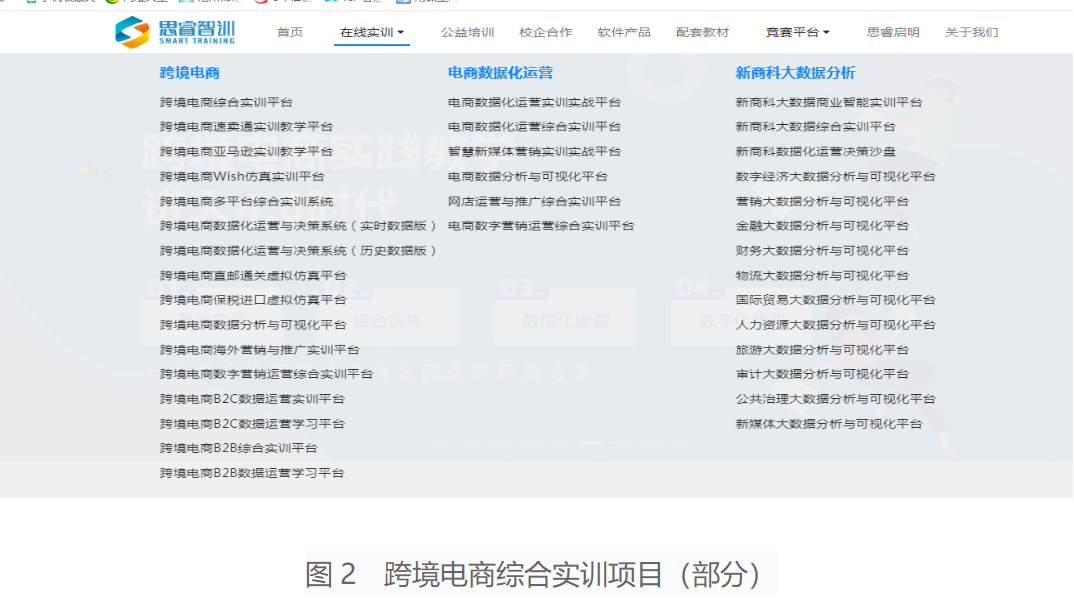
Task: Click the 跨境电商 category heading
Action: click(x=190, y=73)
